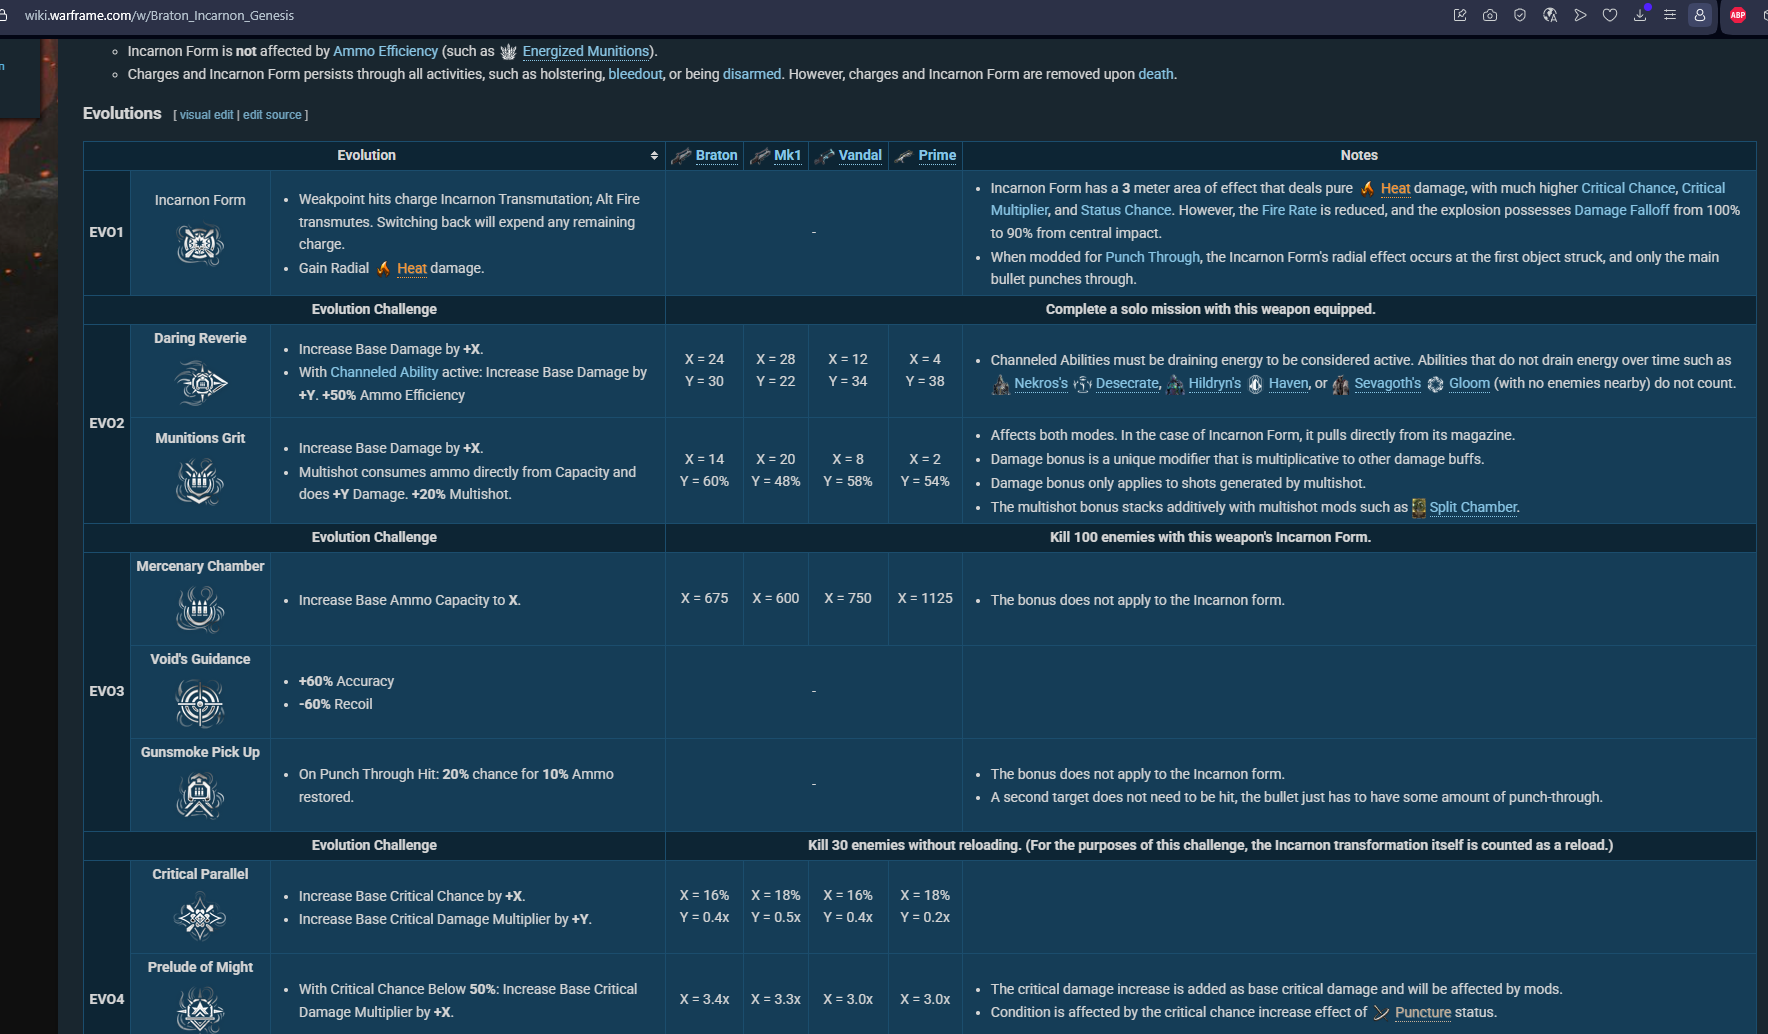Click the Munitions Grit perk icon

[200, 482]
